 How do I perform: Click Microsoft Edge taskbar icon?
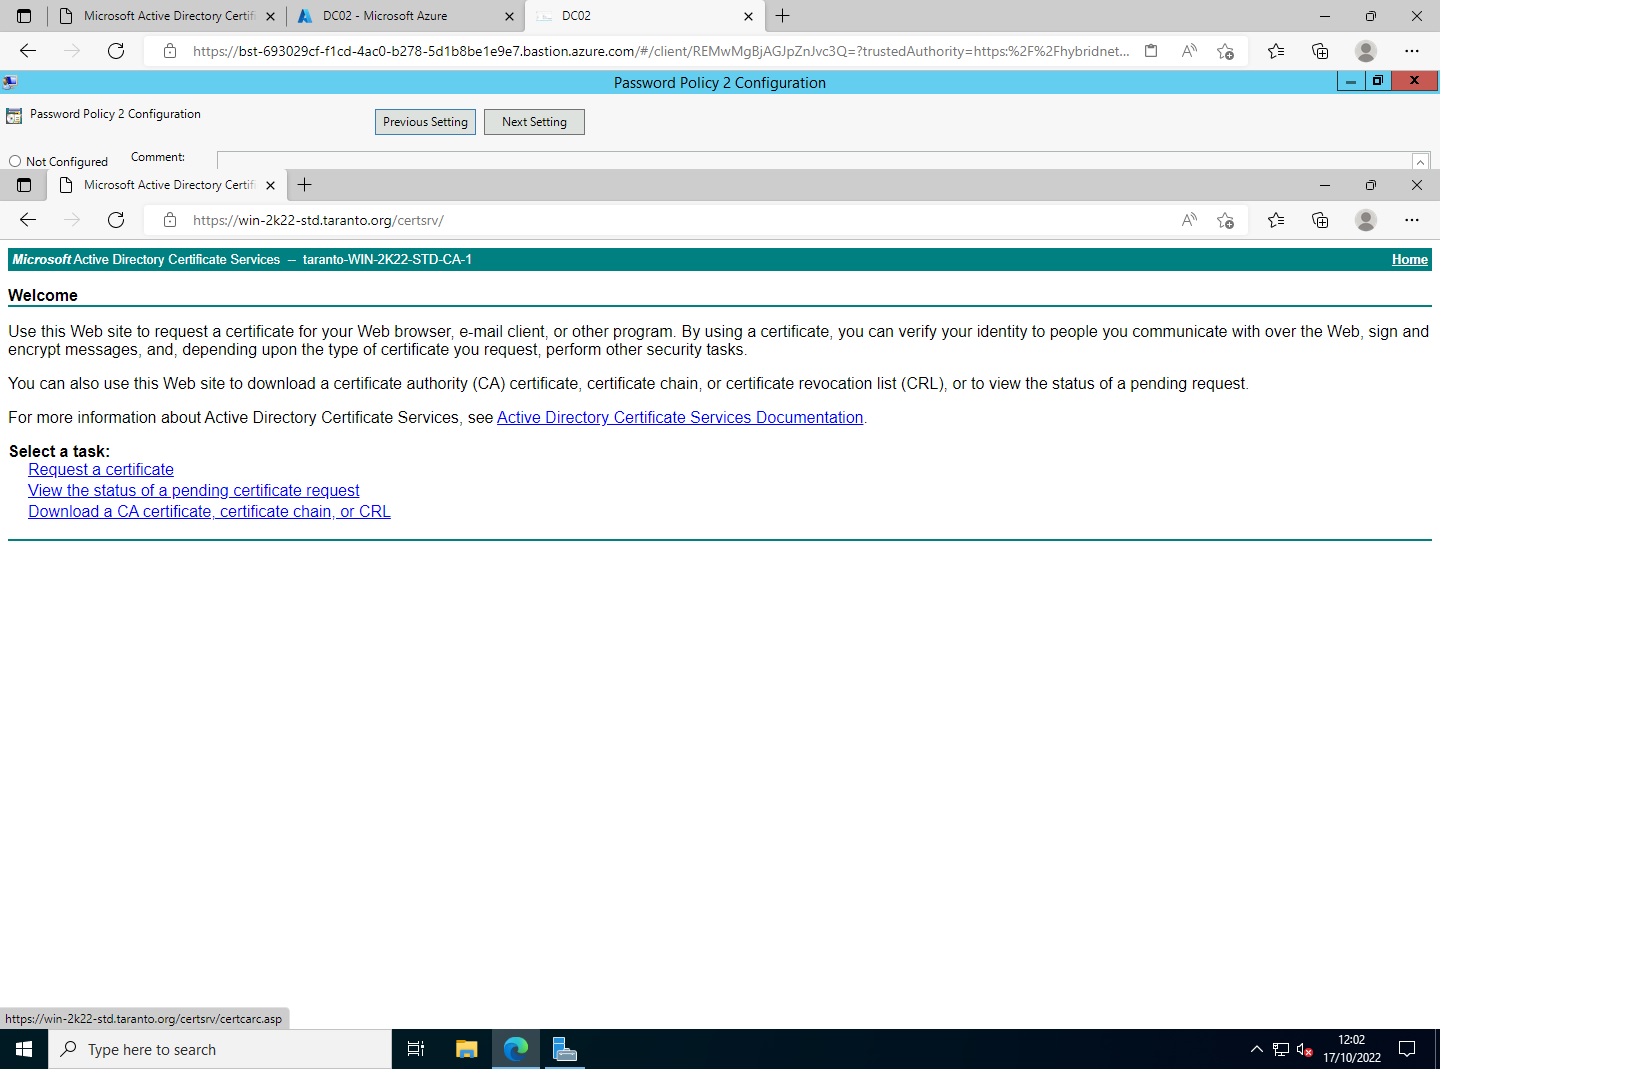516,1049
